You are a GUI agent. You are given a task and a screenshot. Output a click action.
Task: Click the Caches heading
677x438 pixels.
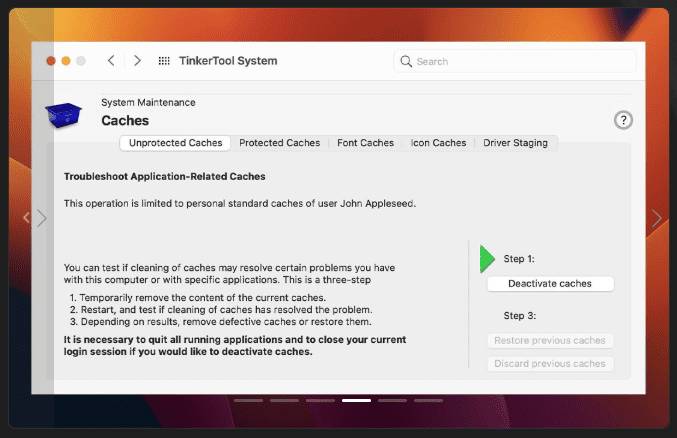point(125,121)
